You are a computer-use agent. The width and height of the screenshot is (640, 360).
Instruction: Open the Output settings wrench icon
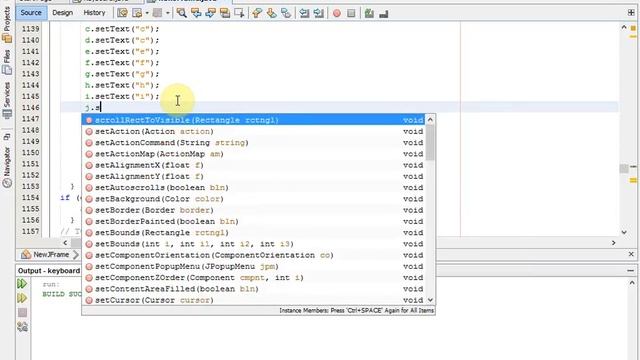[22, 327]
